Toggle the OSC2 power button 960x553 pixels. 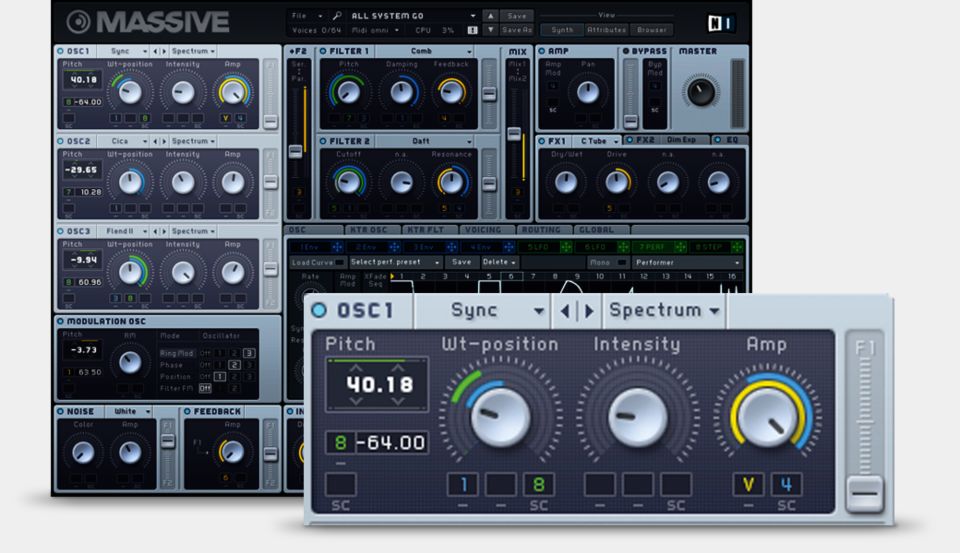(x=60, y=141)
